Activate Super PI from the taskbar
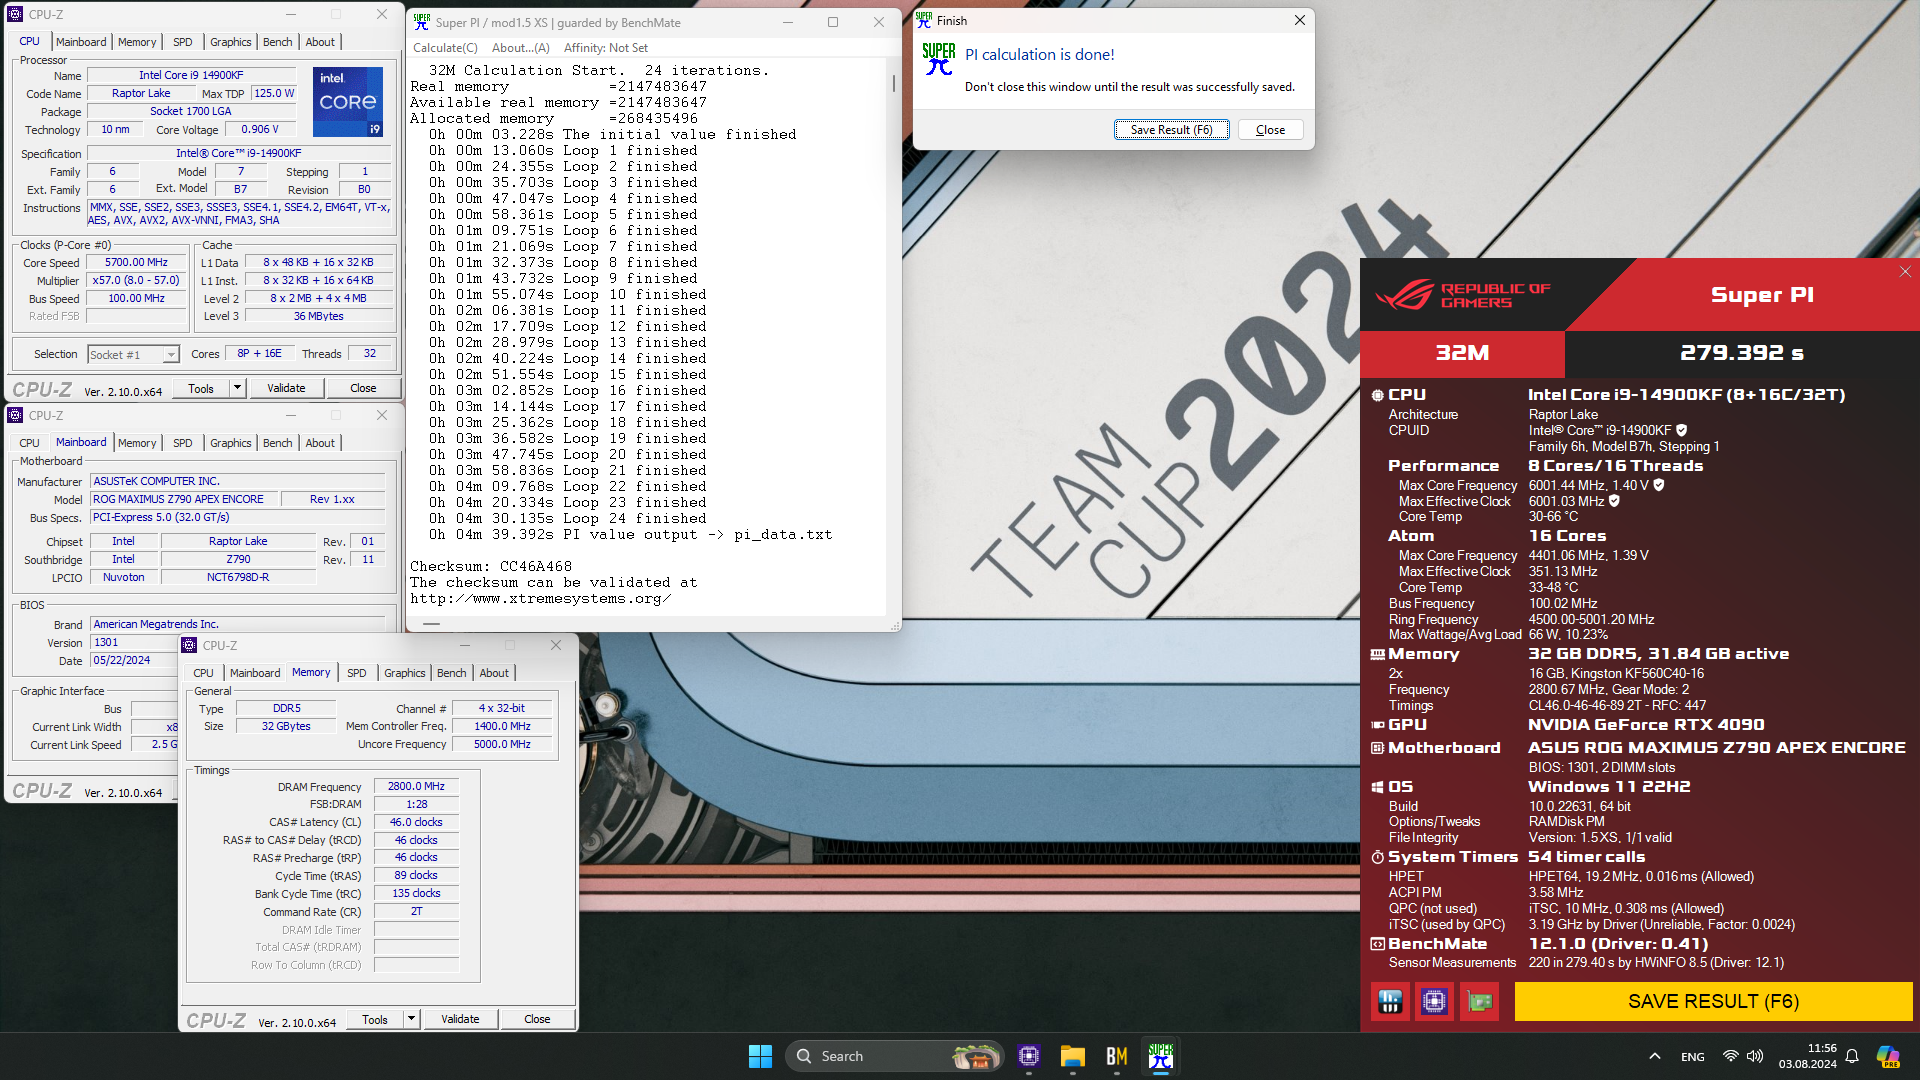Screen dimensions: 1920x1080 (x=1161, y=1056)
